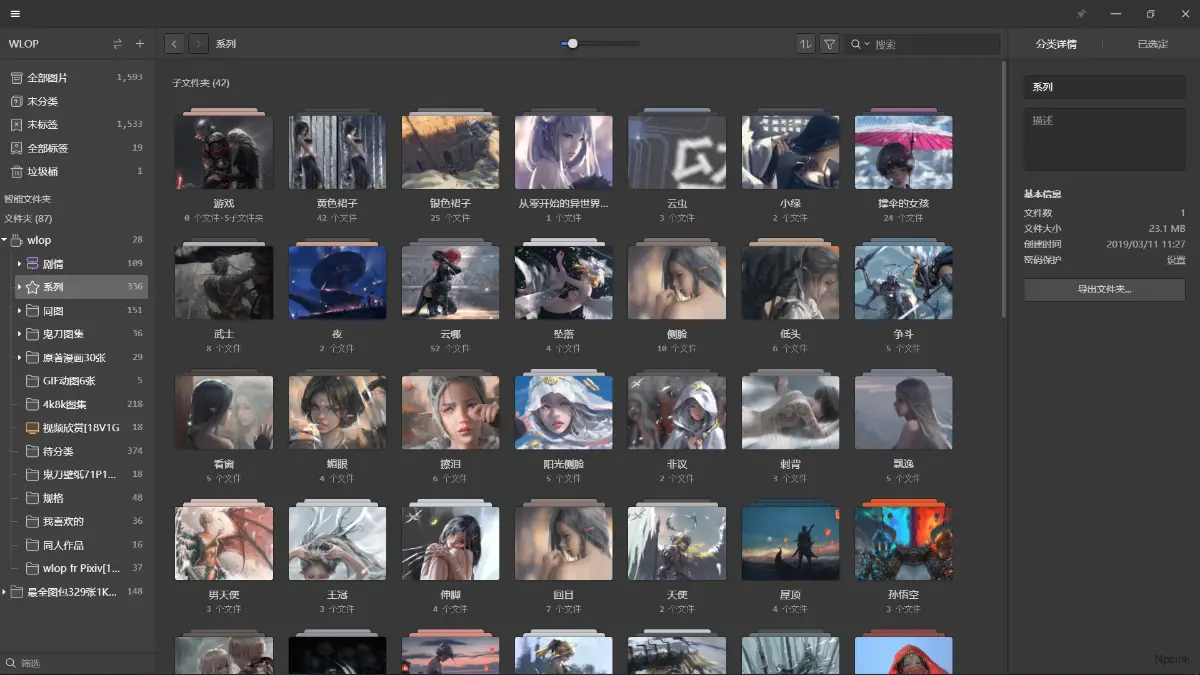The width and height of the screenshot is (1200, 675).
Task: Select 未标签 in the sidebar
Action: click(x=43, y=125)
